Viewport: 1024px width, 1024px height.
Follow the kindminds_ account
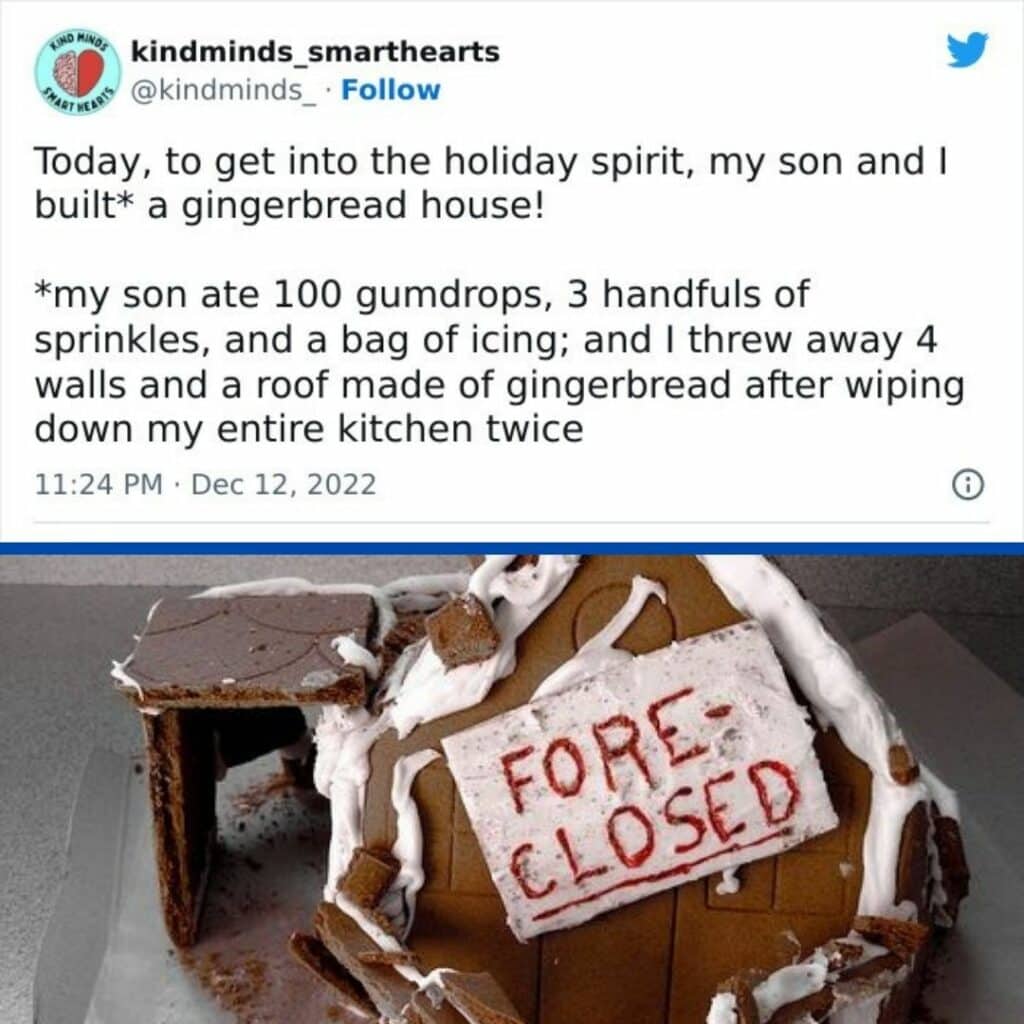(x=391, y=90)
